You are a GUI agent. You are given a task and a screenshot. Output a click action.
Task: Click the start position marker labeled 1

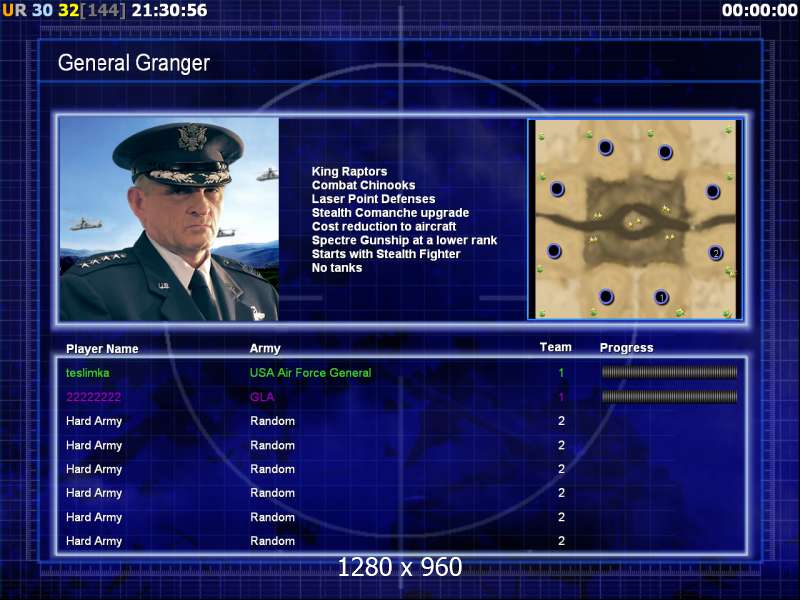pyautogui.click(x=662, y=296)
